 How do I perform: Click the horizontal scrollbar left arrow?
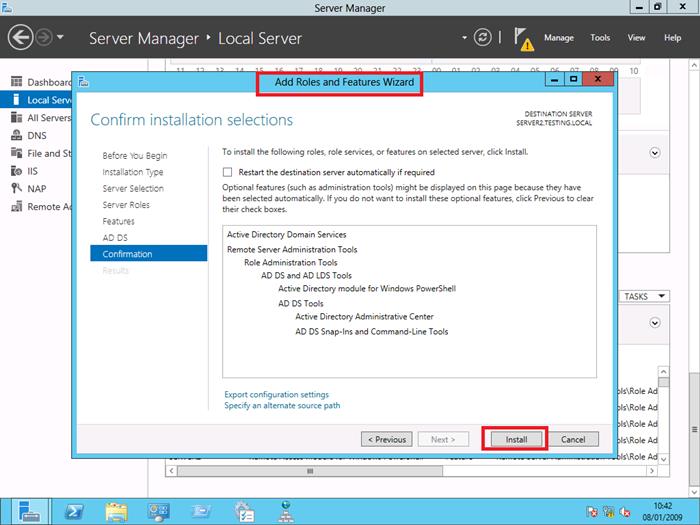pos(172,471)
